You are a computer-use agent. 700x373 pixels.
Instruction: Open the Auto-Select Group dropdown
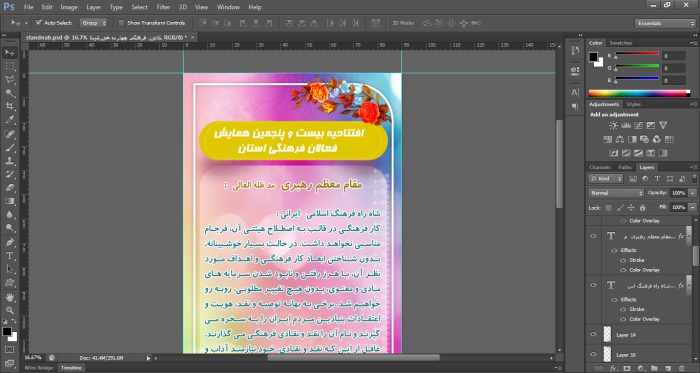(x=93, y=23)
